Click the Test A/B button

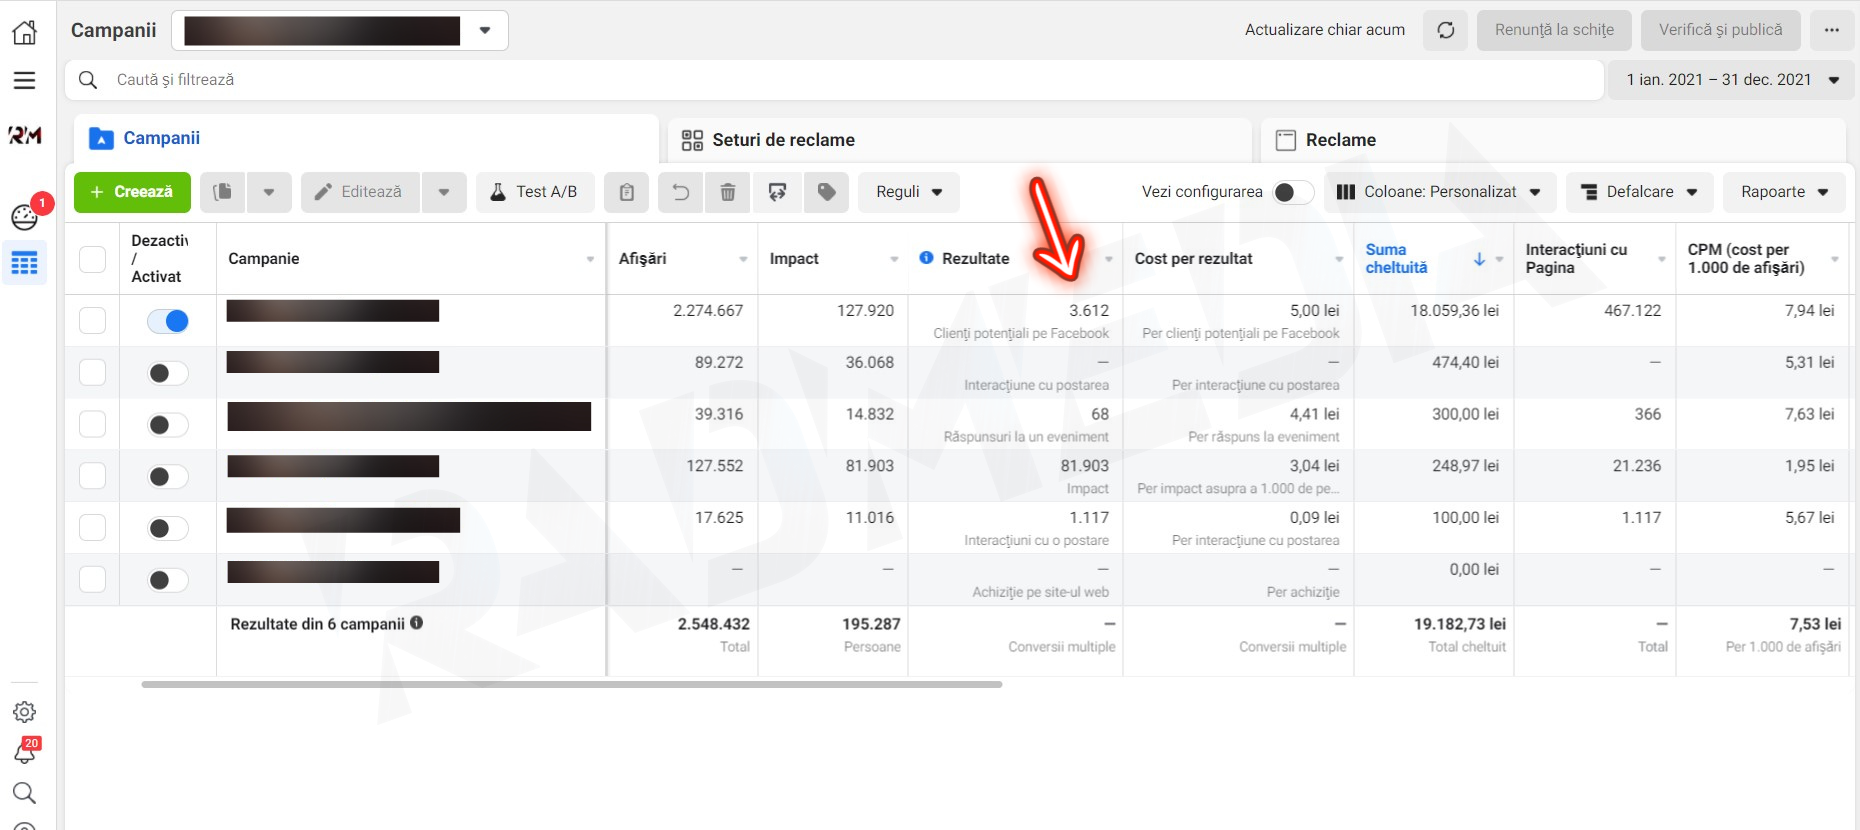pos(535,192)
